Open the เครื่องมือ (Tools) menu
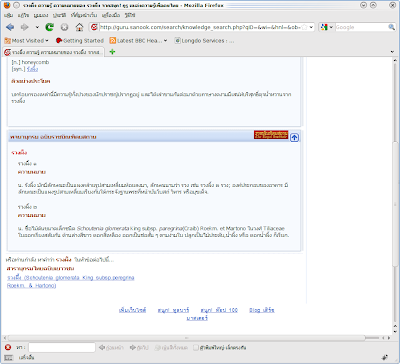Screen dimensions: 400x364 (x=111, y=16)
